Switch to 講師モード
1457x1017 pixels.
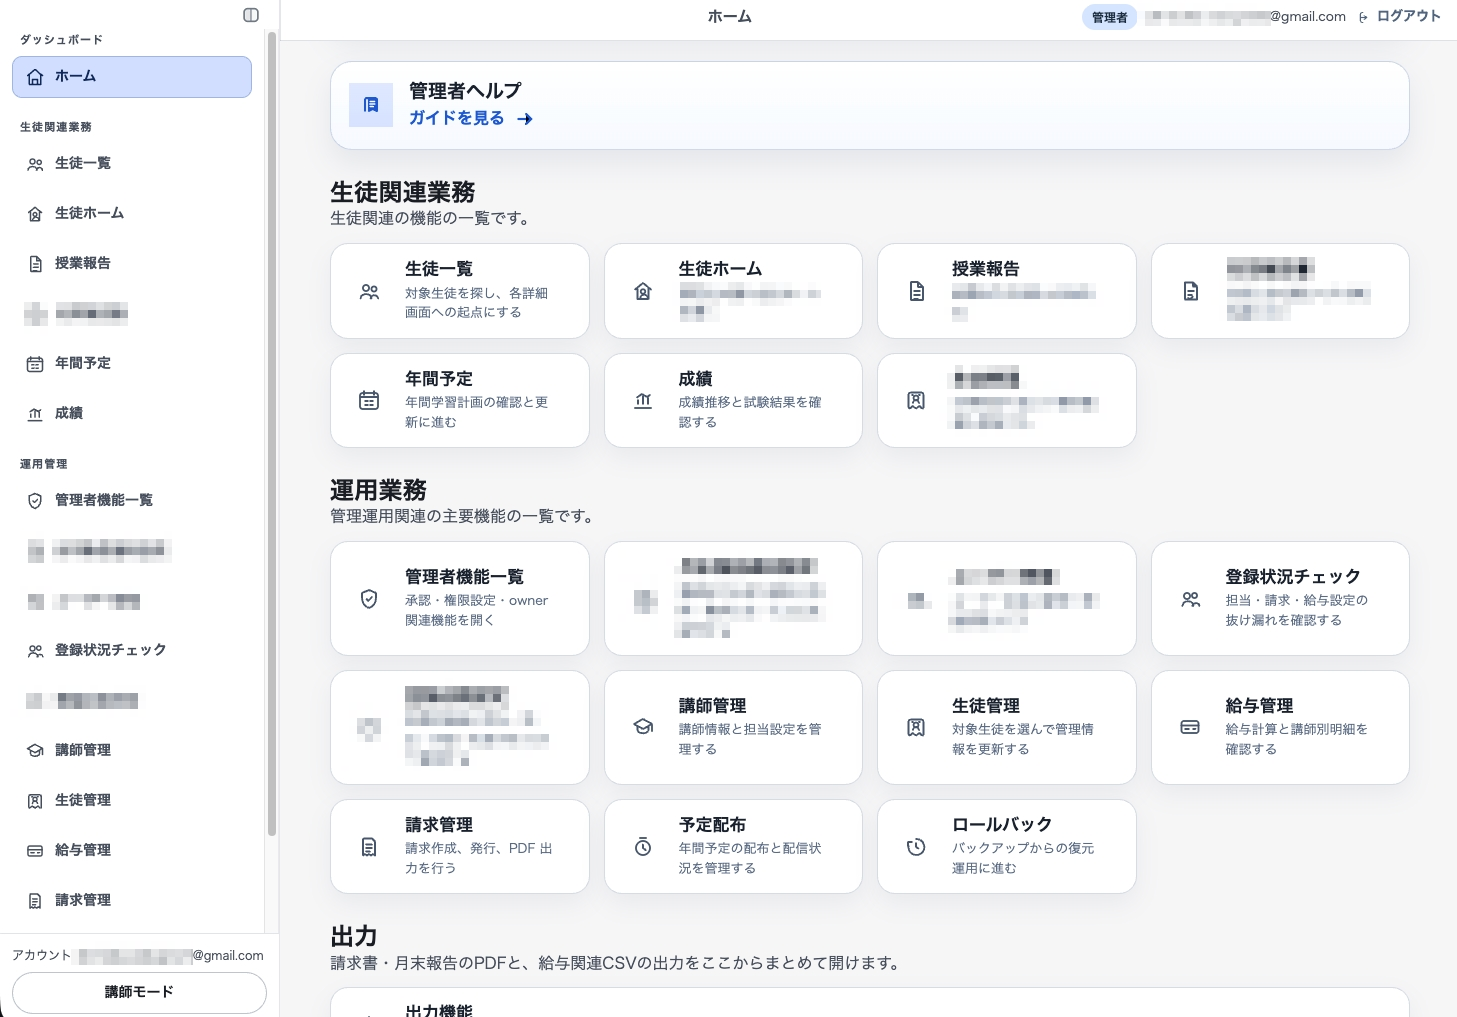139,993
